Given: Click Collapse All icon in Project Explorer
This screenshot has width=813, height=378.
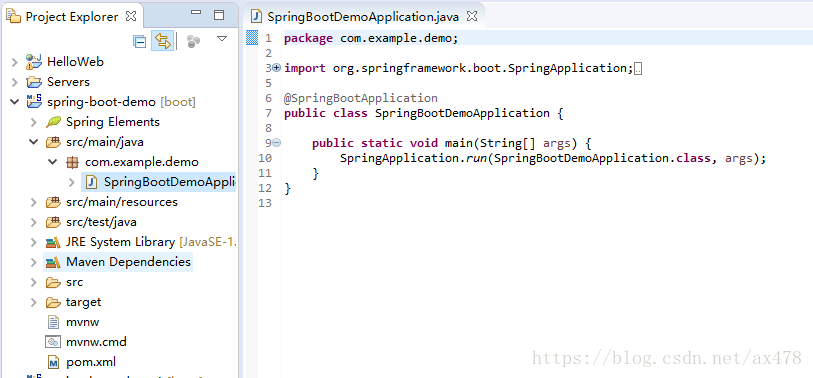Looking at the screenshot, I should (x=139, y=41).
